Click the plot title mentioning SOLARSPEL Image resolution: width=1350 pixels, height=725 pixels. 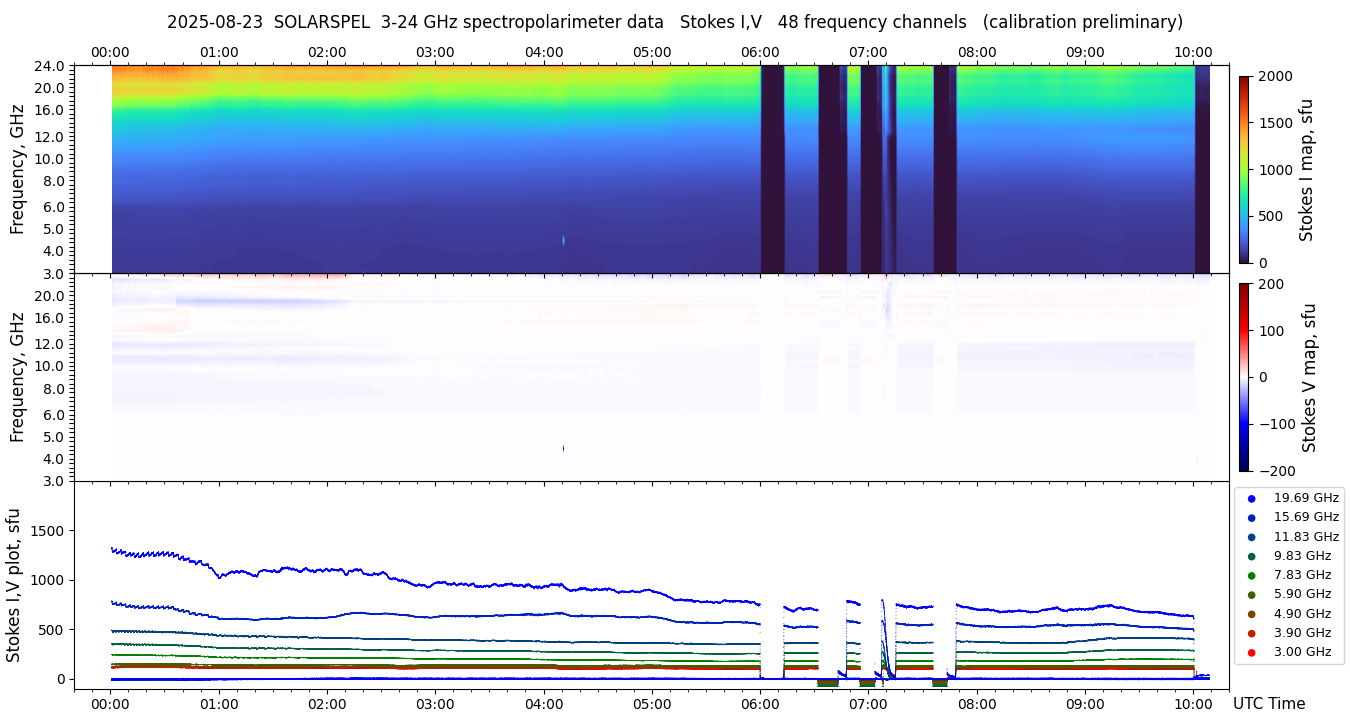click(674, 22)
